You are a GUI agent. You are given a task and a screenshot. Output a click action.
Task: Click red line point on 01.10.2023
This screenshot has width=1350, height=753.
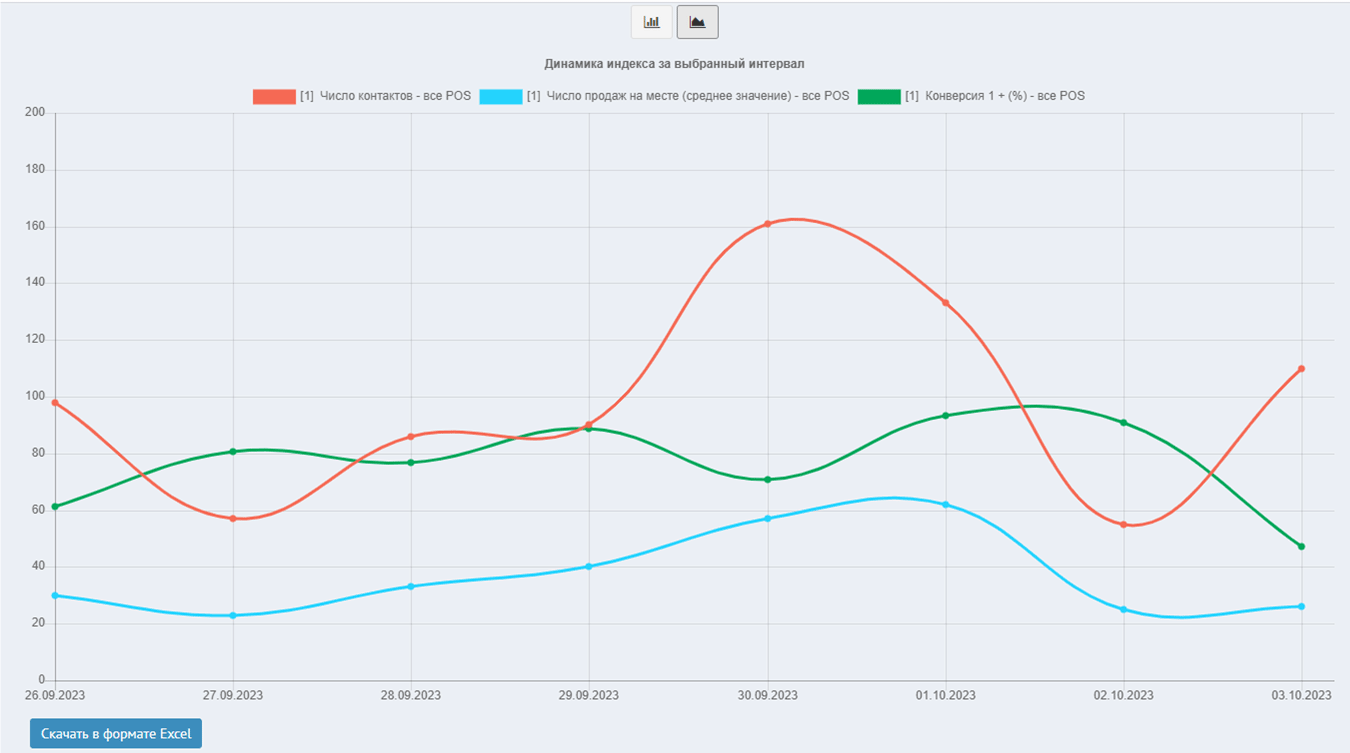pyautogui.click(x=946, y=303)
